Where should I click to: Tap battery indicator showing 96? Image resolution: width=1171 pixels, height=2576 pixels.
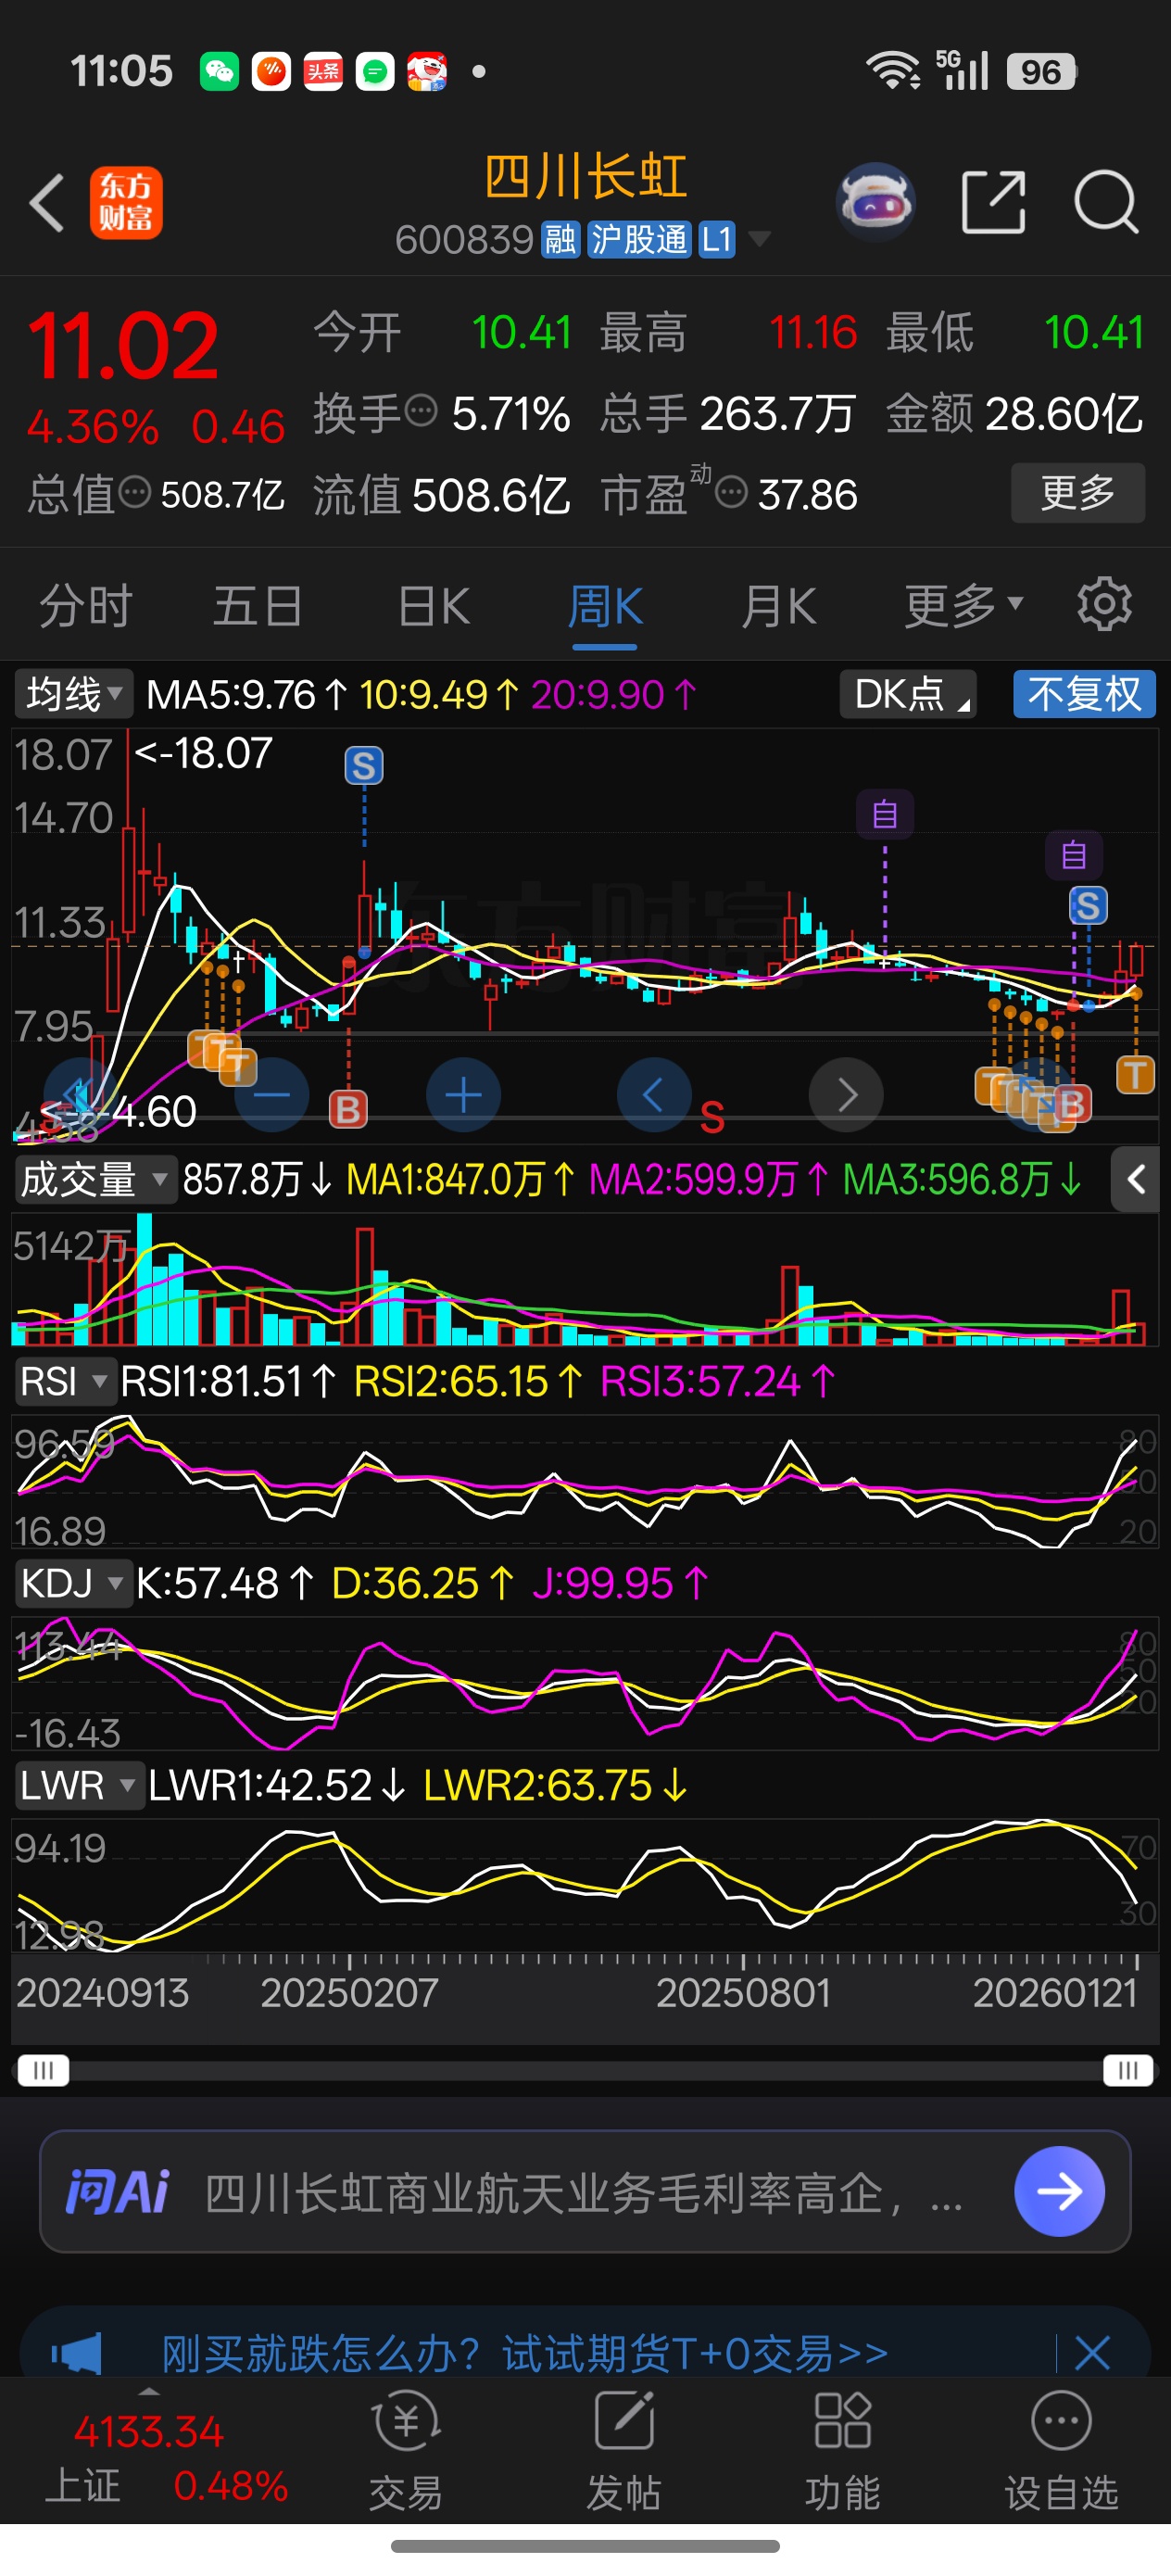click(x=1040, y=71)
